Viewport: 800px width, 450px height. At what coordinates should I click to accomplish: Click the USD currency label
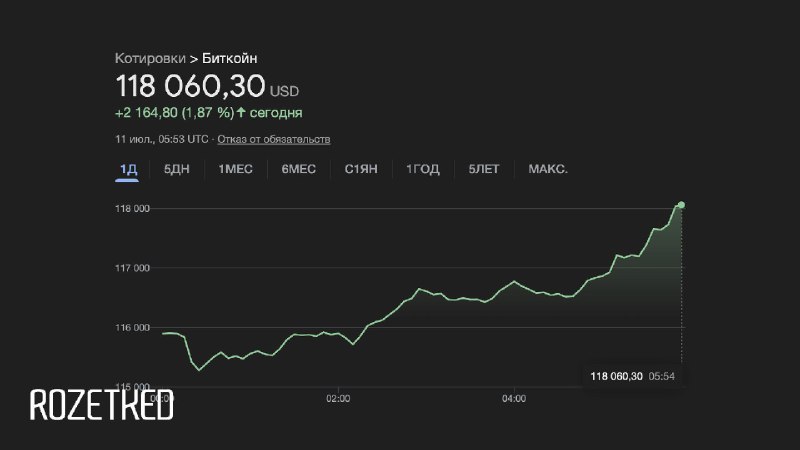coord(284,91)
